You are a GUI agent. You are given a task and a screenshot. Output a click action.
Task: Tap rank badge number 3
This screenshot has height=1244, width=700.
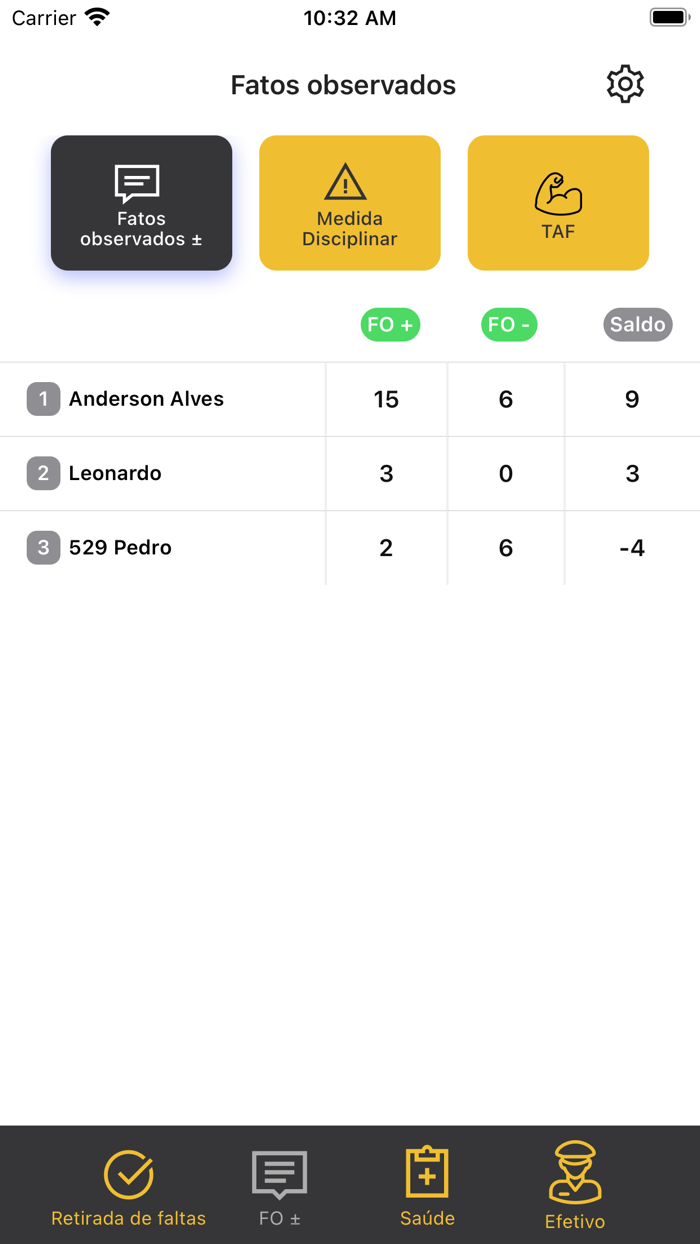pyautogui.click(x=43, y=547)
